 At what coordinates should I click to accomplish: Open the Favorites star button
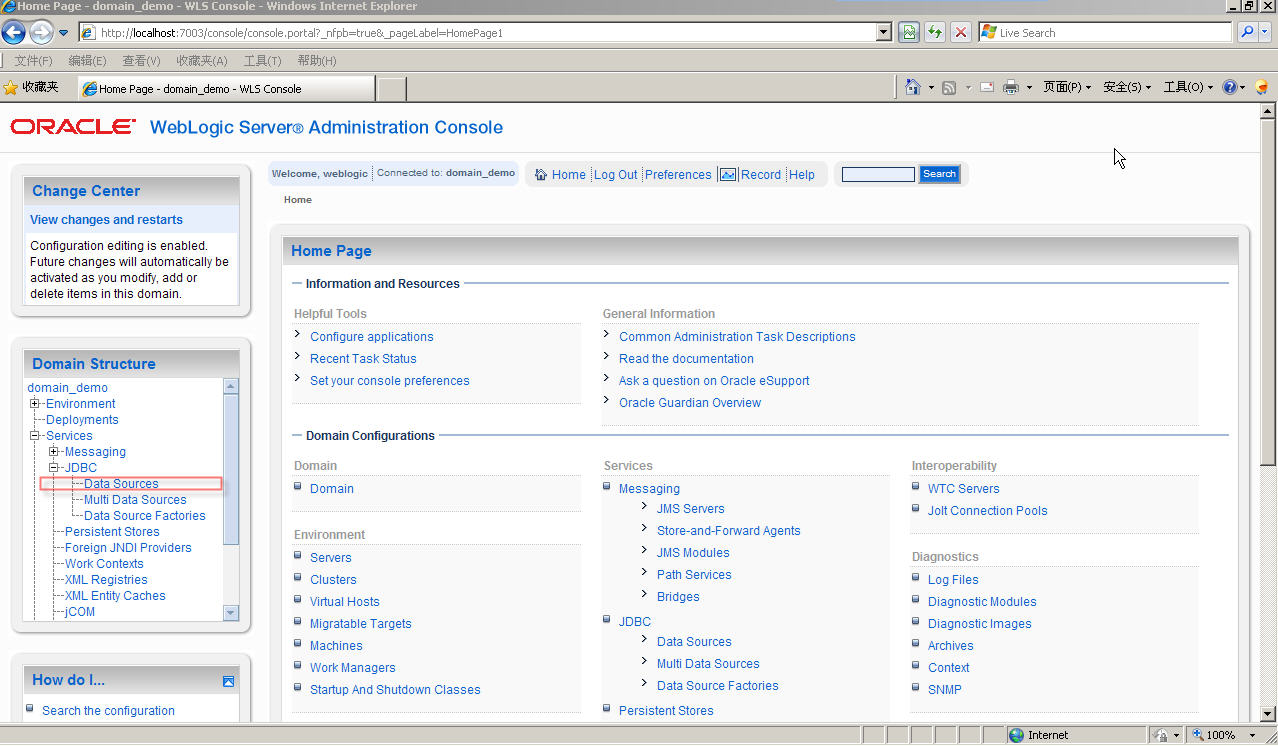pyautogui.click(x=31, y=87)
